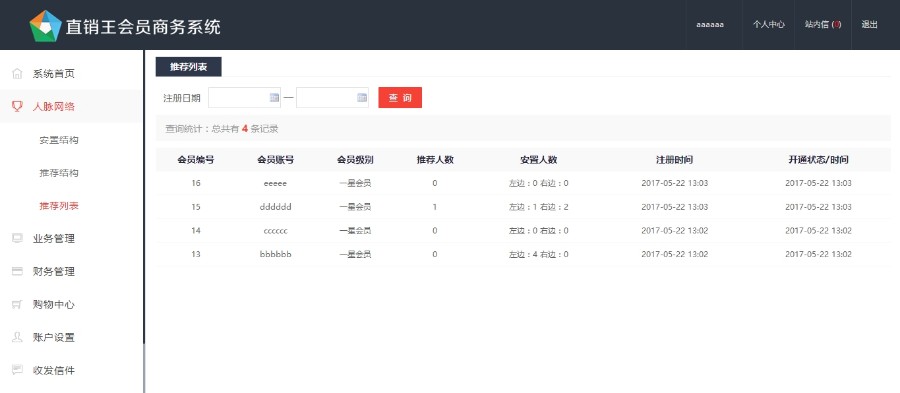Click the 会员编号 column header
The height and width of the screenshot is (393, 900).
pos(196,160)
